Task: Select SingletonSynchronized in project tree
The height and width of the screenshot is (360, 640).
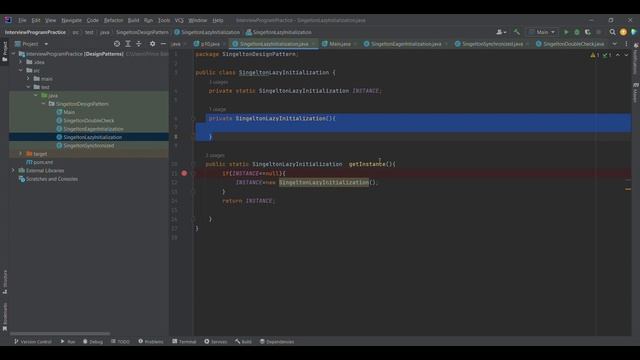Action: tap(89, 145)
